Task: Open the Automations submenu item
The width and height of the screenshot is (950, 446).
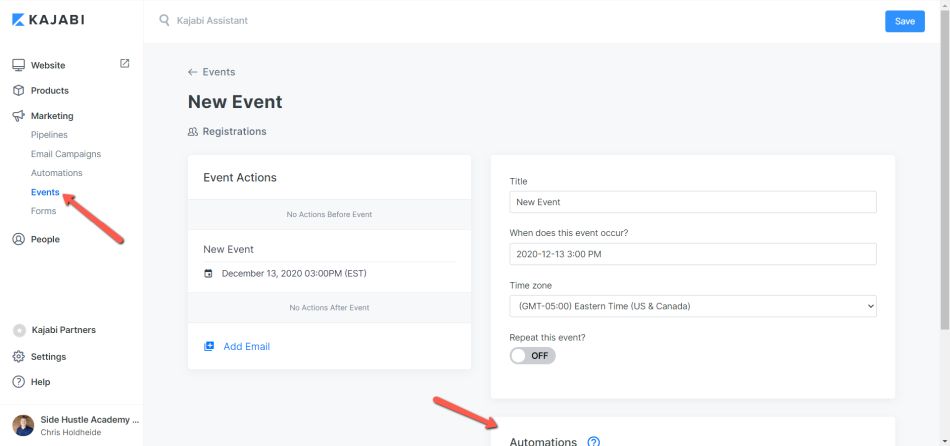Action: click(56, 173)
